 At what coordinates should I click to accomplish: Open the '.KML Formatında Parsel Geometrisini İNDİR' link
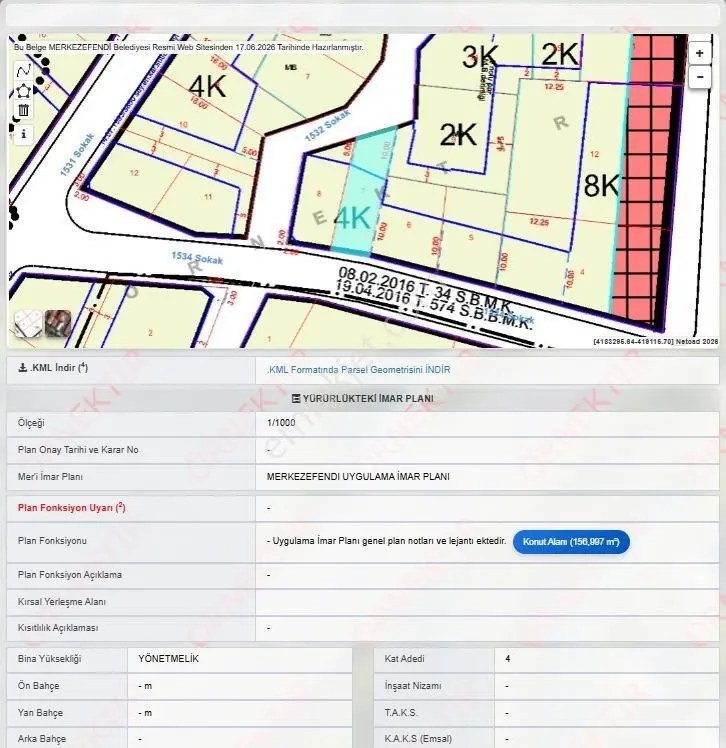[358, 370]
